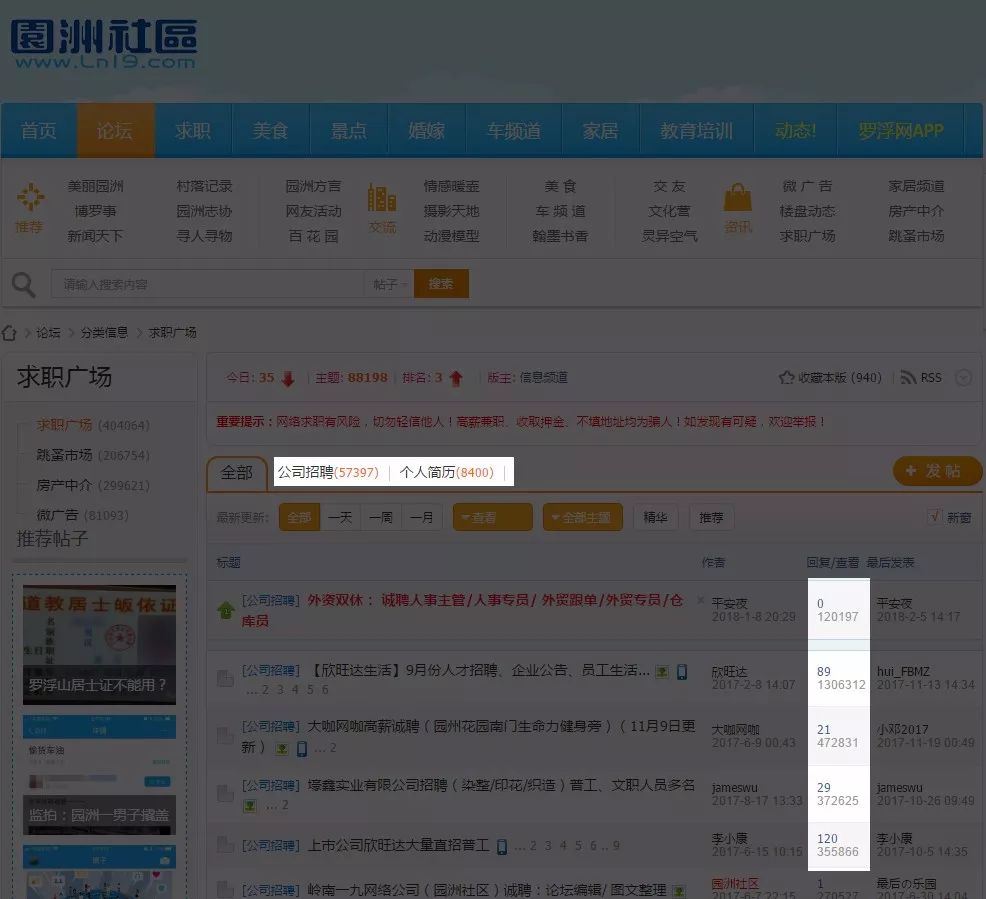This screenshot has height=899, width=986.
Task: Open the 论坛 nav tab
Action: pos(115,131)
